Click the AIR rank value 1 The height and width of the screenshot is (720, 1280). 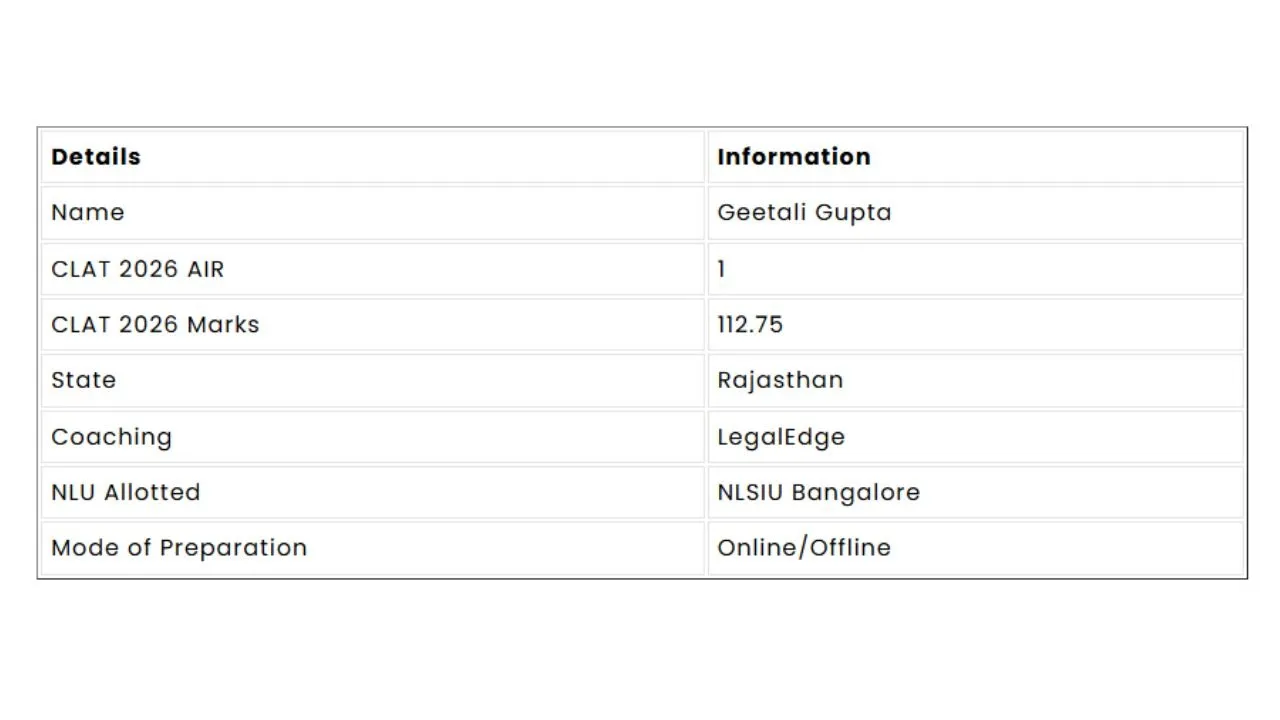click(722, 269)
